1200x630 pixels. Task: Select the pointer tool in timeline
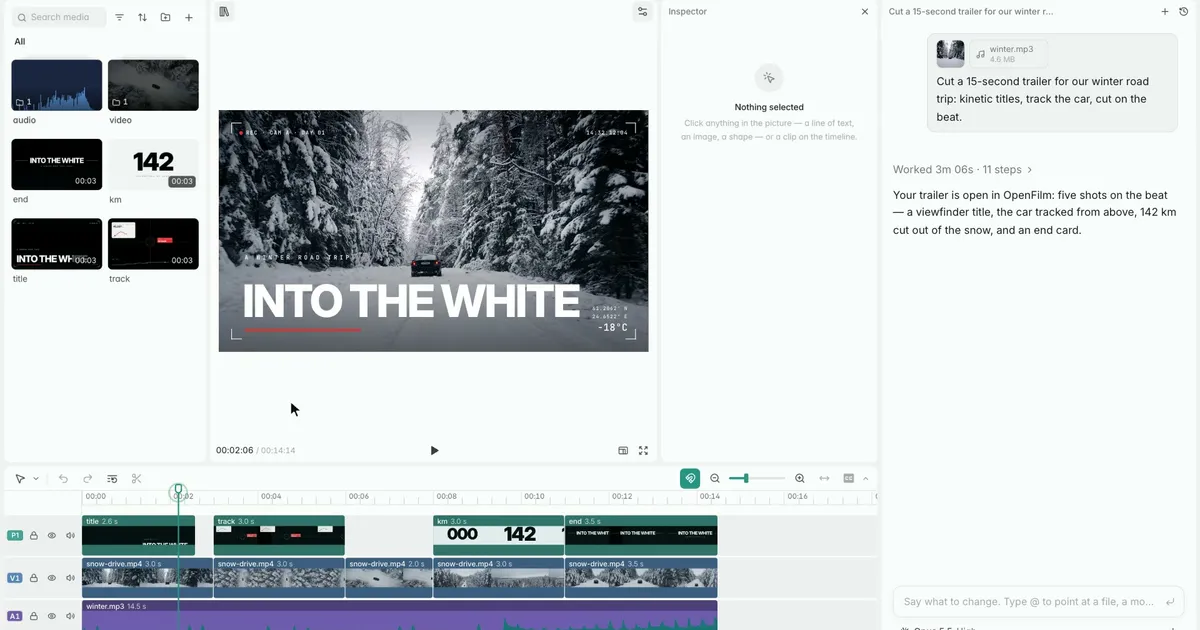20,479
